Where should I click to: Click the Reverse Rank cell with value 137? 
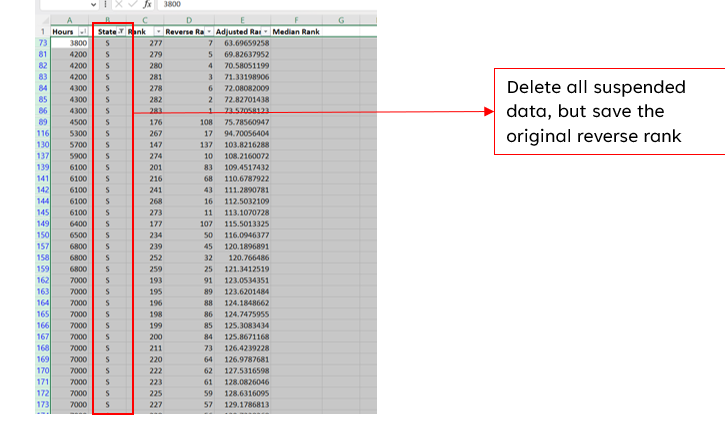[x=189, y=145]
